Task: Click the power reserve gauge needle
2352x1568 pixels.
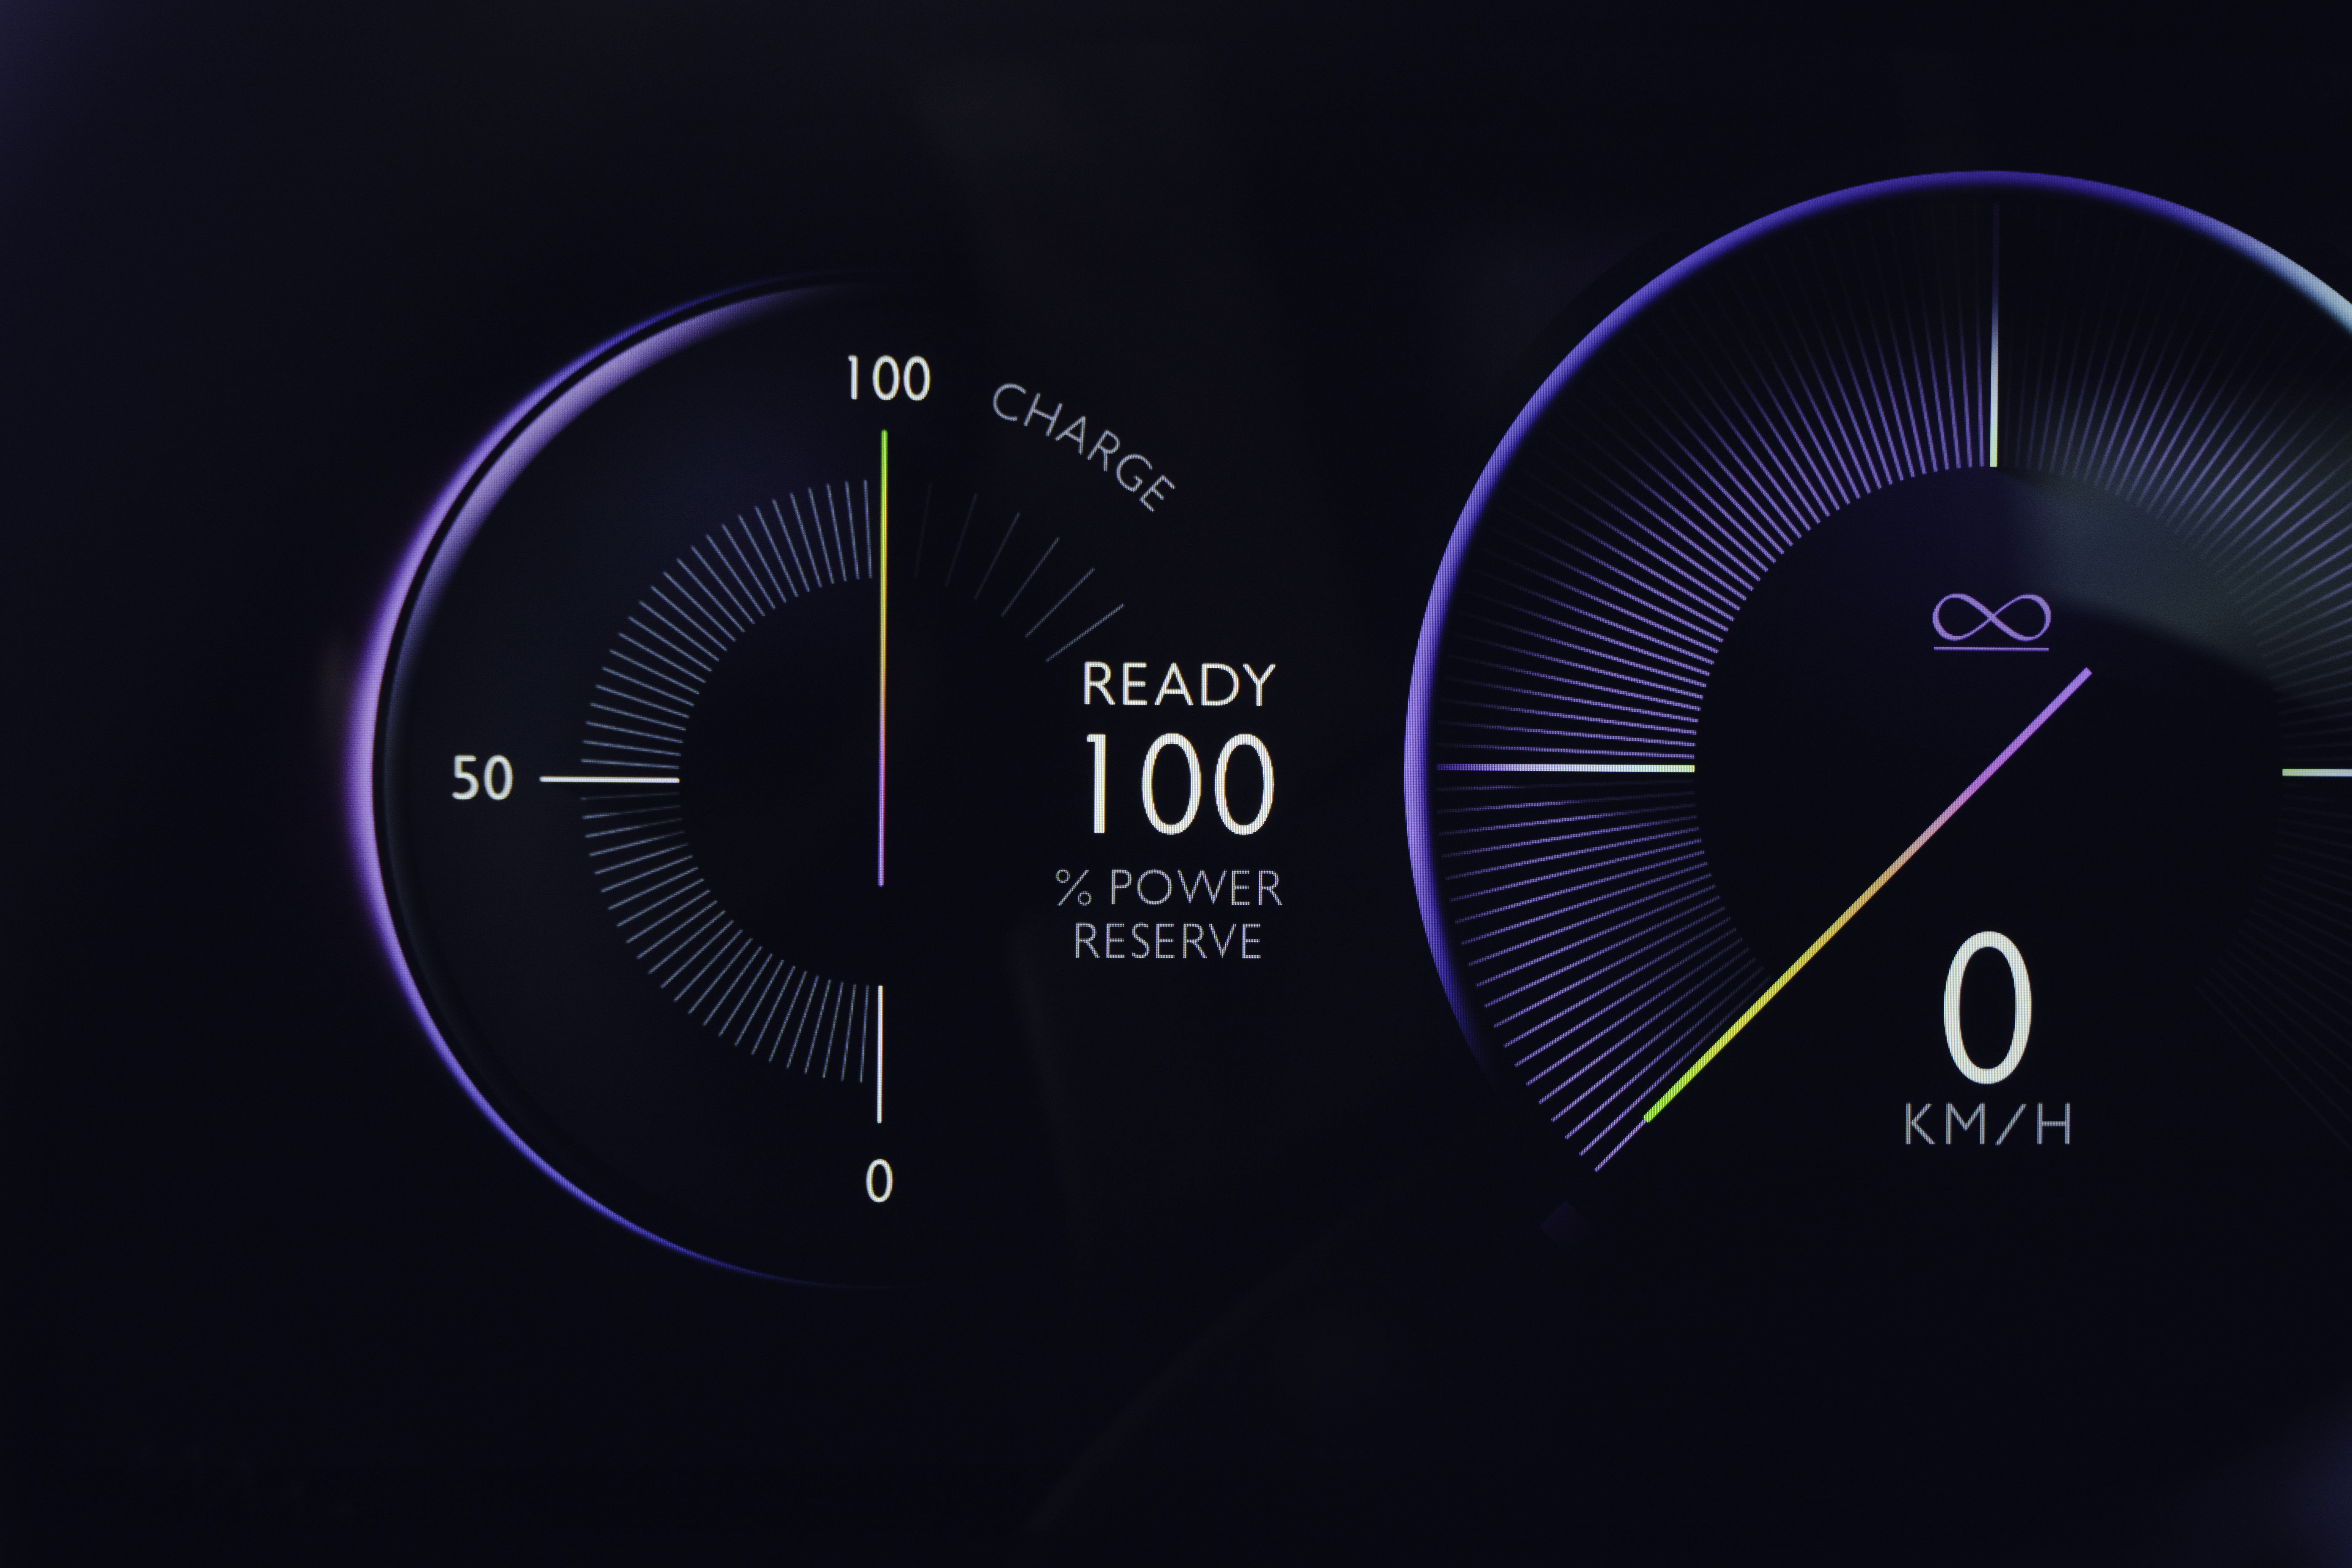Action: (x=882, y=658)
